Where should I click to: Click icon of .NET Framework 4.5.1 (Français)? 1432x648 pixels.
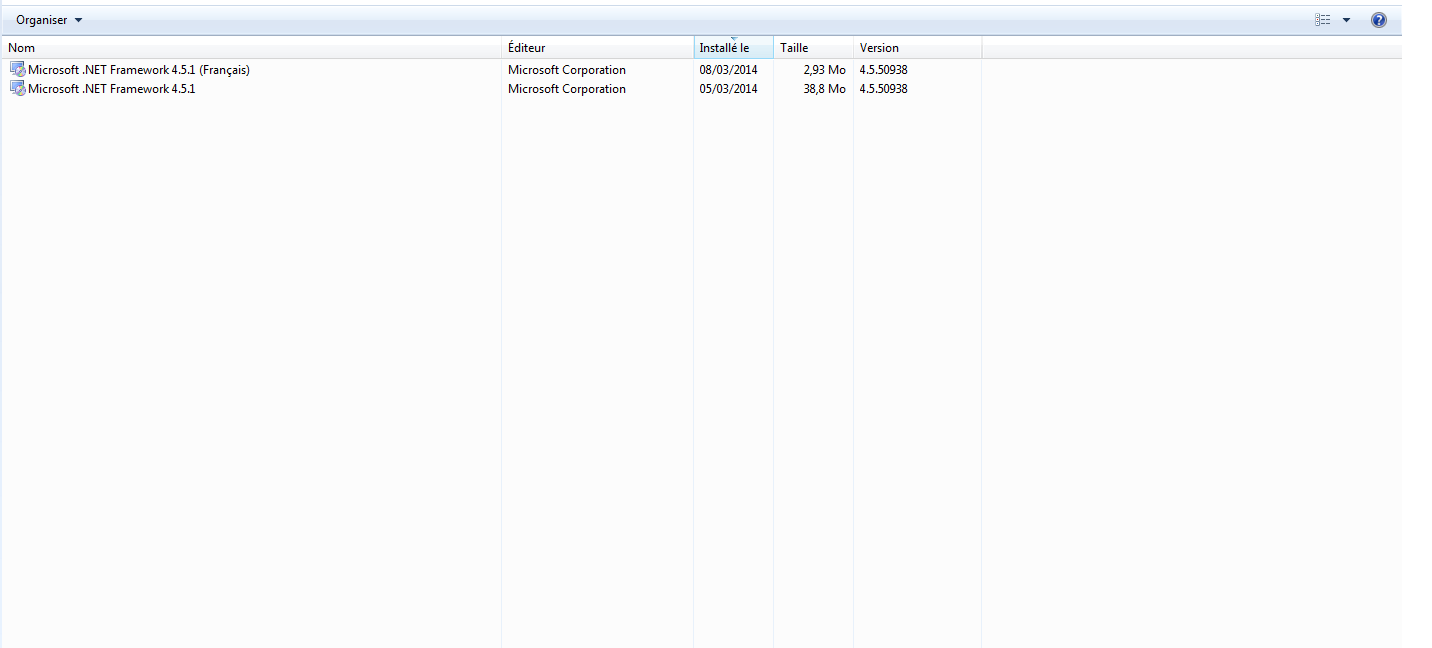tap(17, 69)
